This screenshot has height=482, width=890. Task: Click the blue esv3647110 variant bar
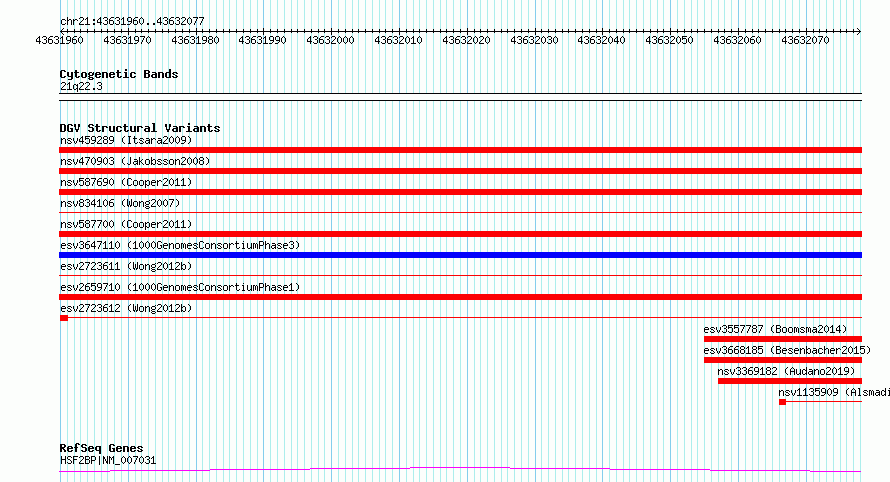pyautogui.click(x=460, y=255)
